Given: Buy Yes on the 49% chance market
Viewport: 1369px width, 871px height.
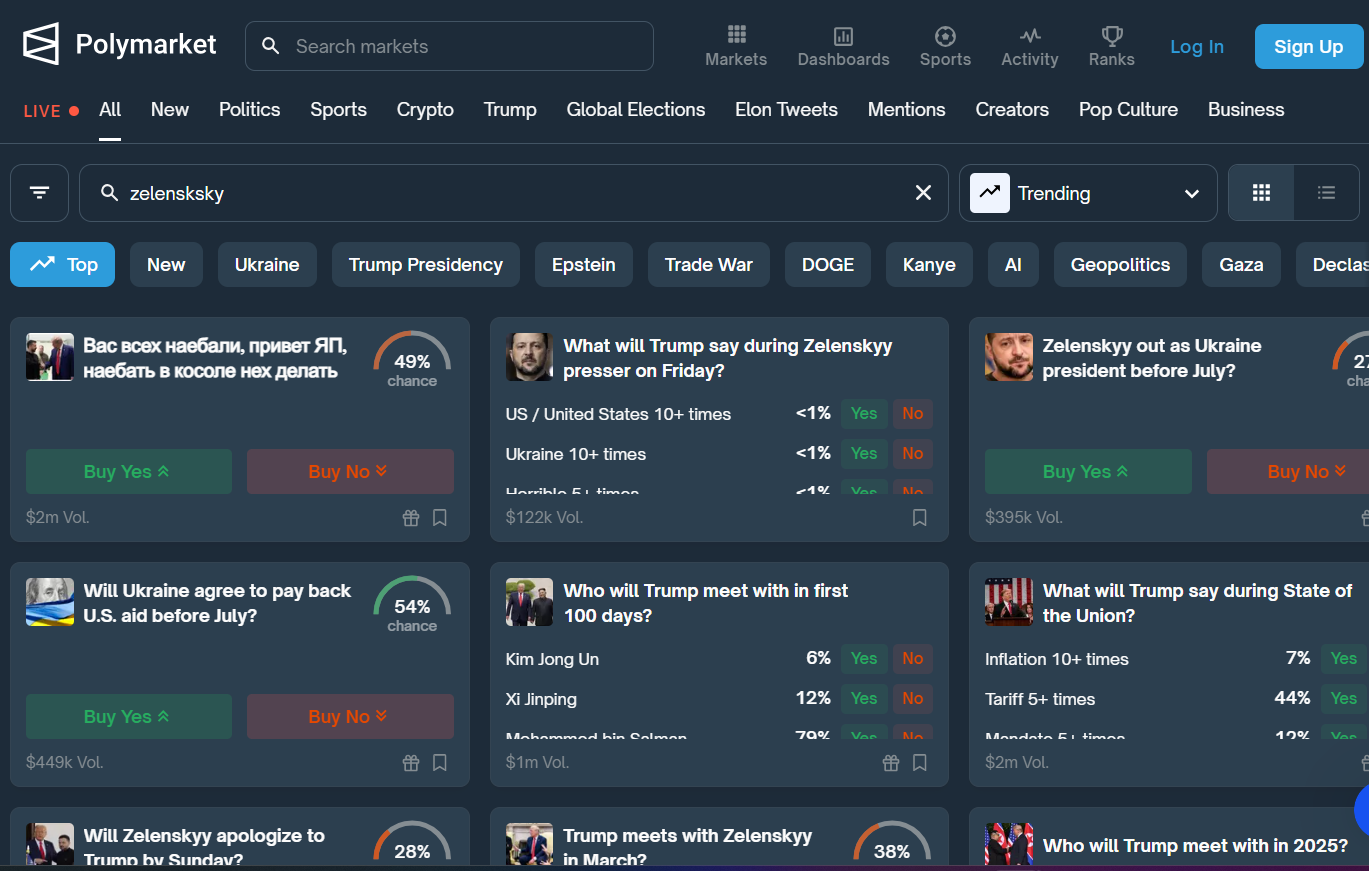Looking at the screenshot, I should coord(129,472).
